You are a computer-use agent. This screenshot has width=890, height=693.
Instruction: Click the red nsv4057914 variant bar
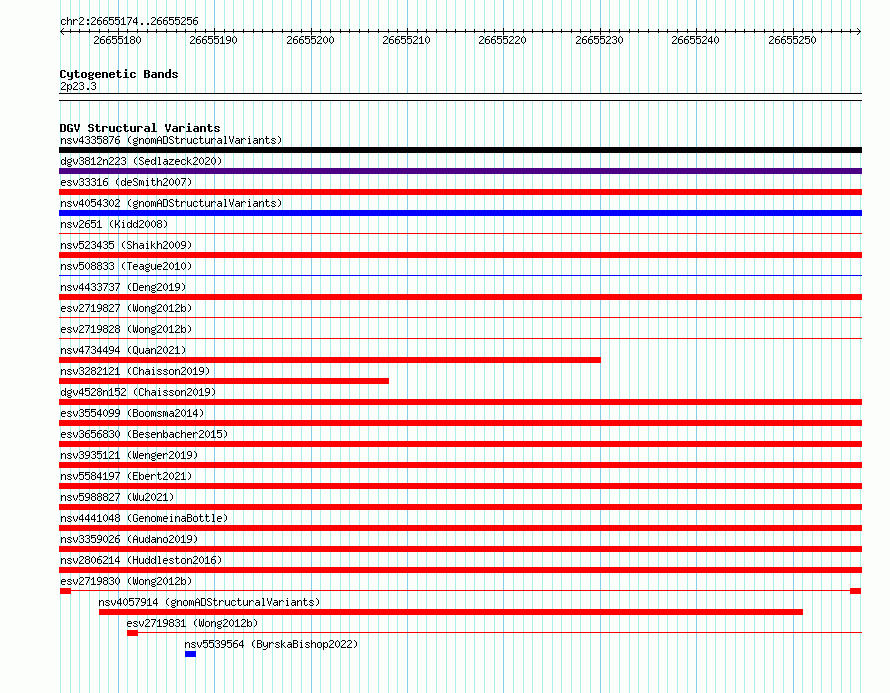coord(451,612)
